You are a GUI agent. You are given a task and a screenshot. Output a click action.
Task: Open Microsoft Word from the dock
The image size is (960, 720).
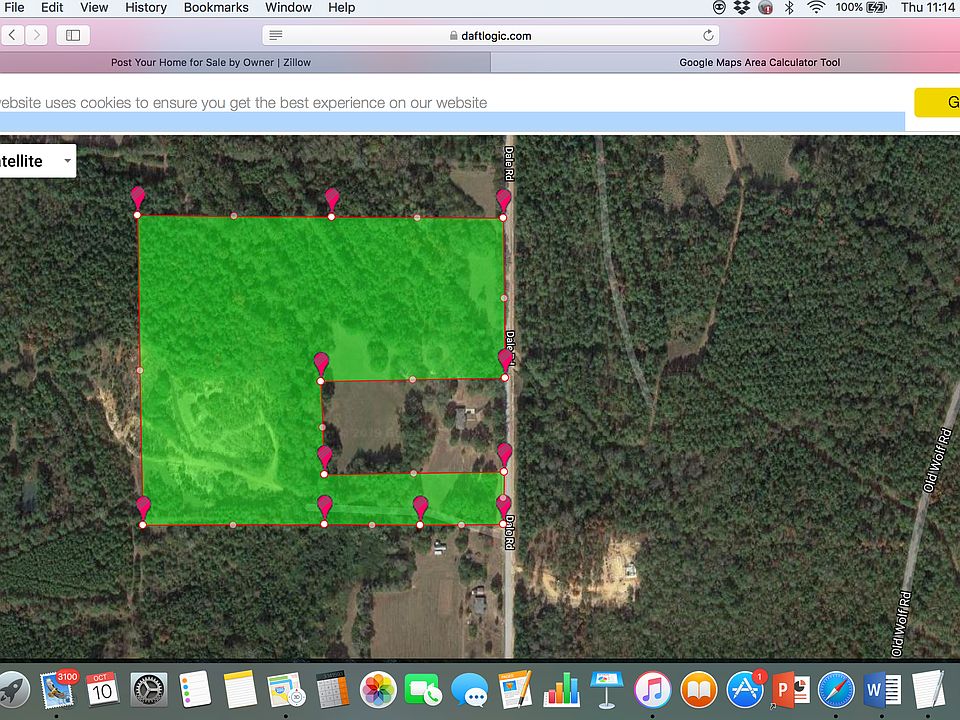point(882,690)
